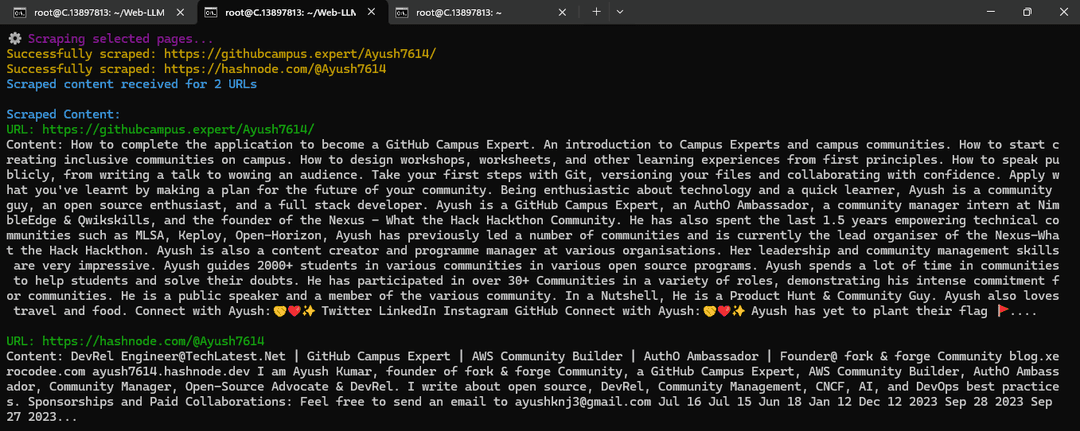Click 'AWS Community Builder' after GitHub Campus Expert |
Image resolution: width=1080 pixels, height=431 pixels.
tap(547, 357)
